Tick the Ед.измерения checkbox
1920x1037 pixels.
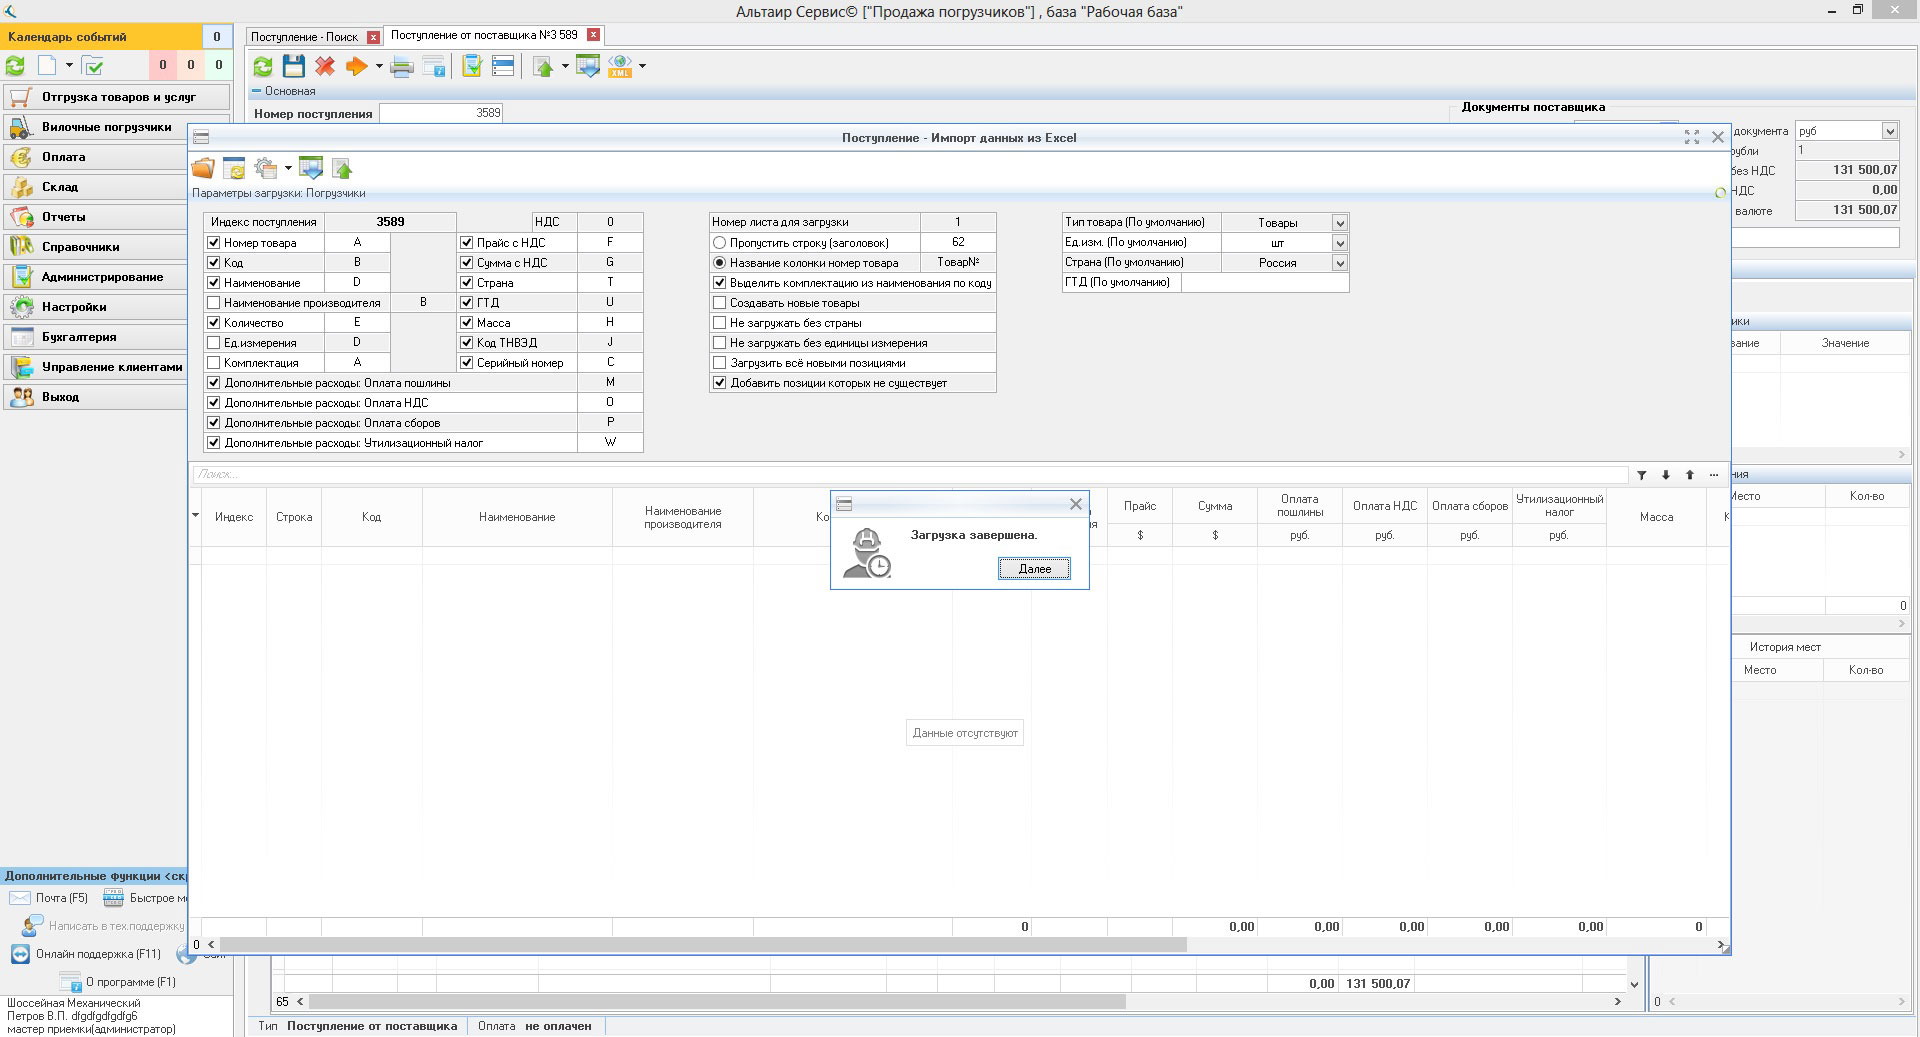tap(213, 342)
